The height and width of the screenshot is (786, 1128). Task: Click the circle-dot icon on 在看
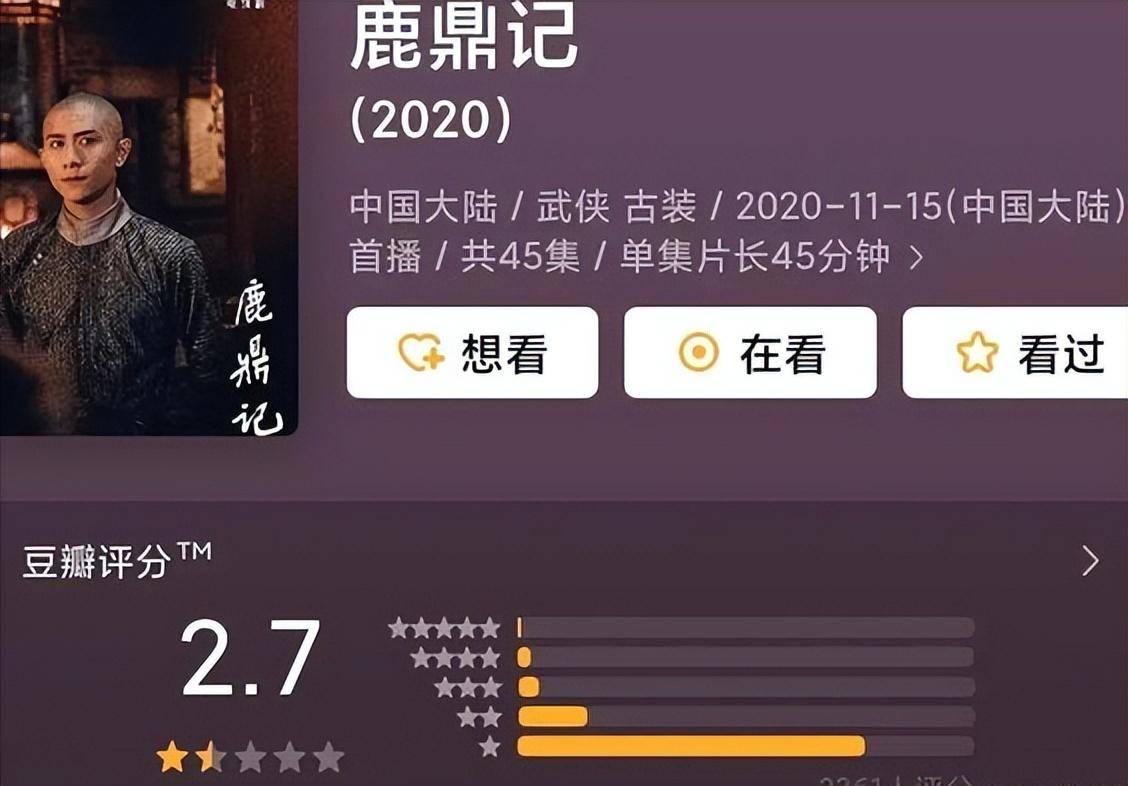point(699,352)
